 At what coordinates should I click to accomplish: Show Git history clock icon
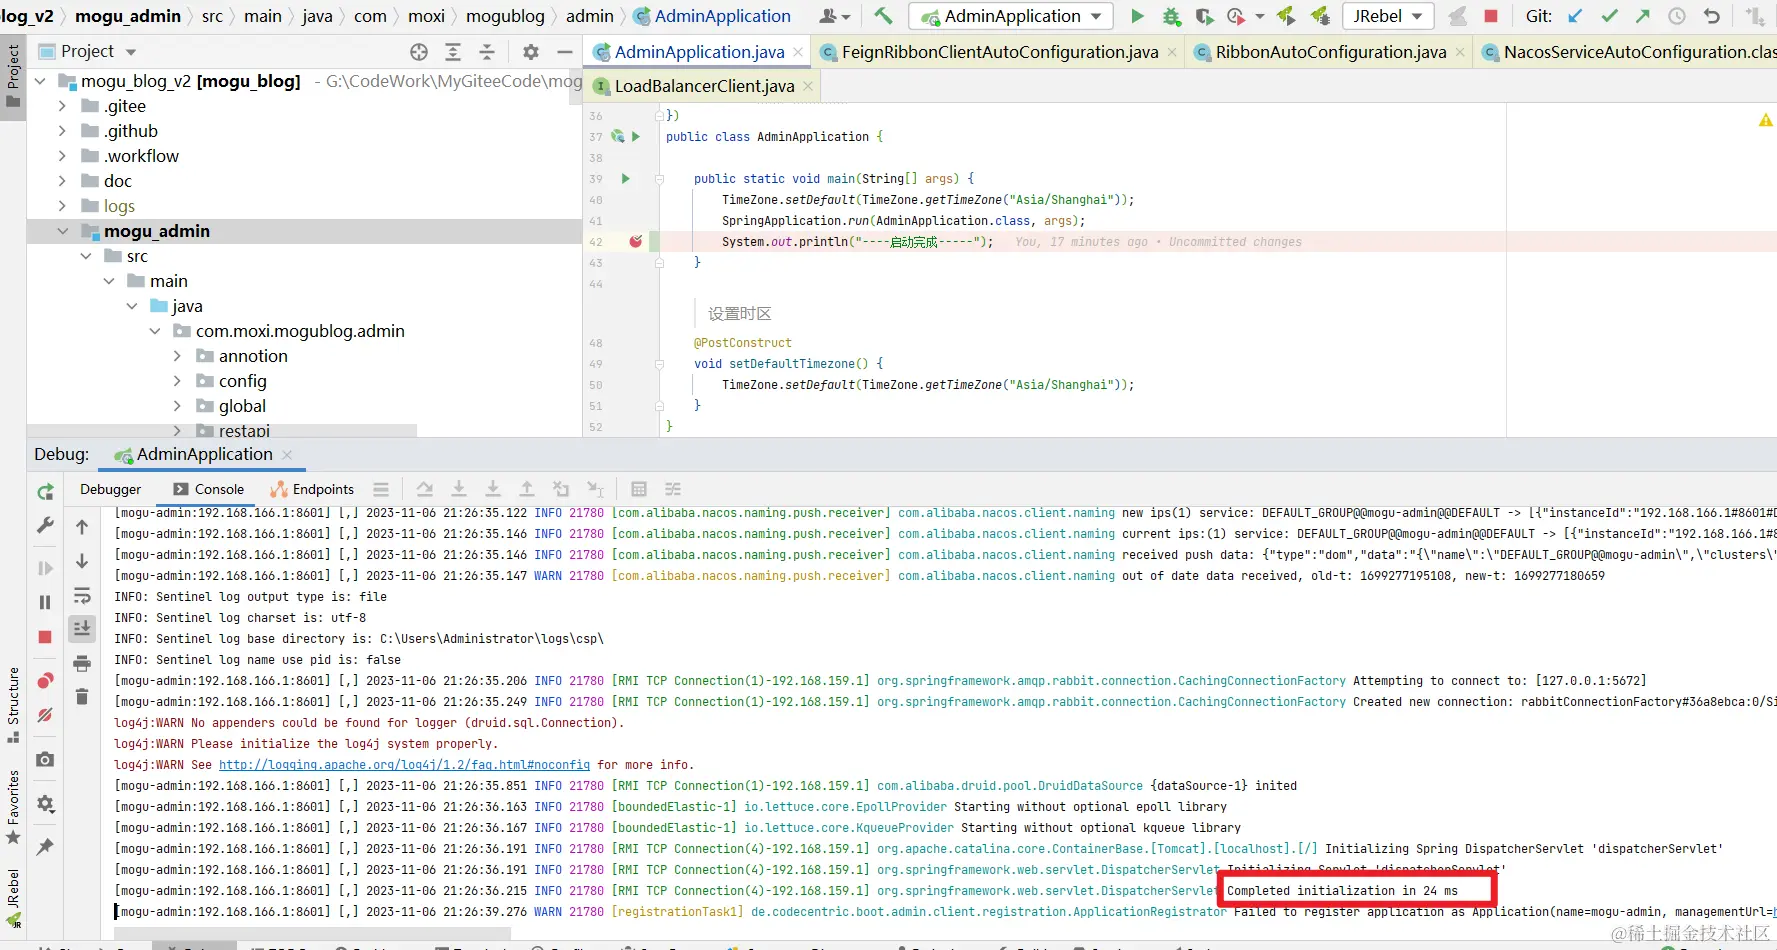[1677, 16]
